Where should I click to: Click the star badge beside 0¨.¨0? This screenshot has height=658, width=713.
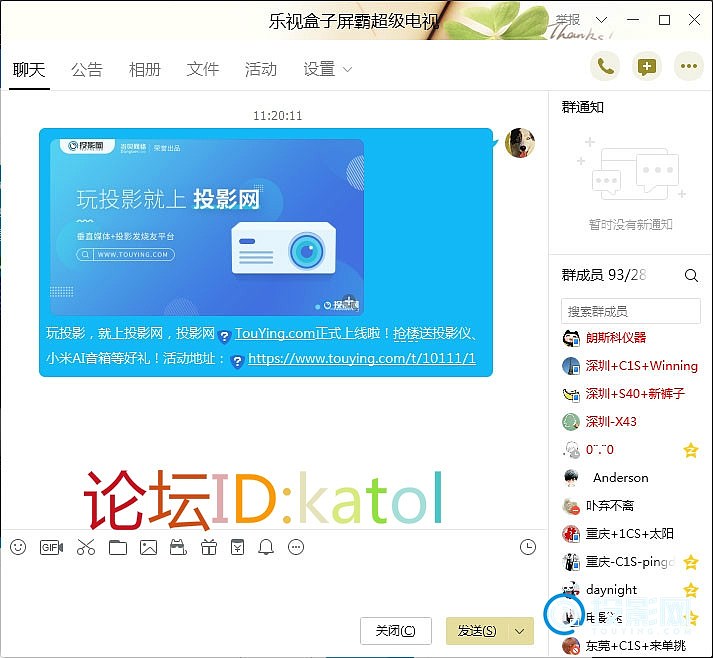pyautogui.click(x=691, y=450)
